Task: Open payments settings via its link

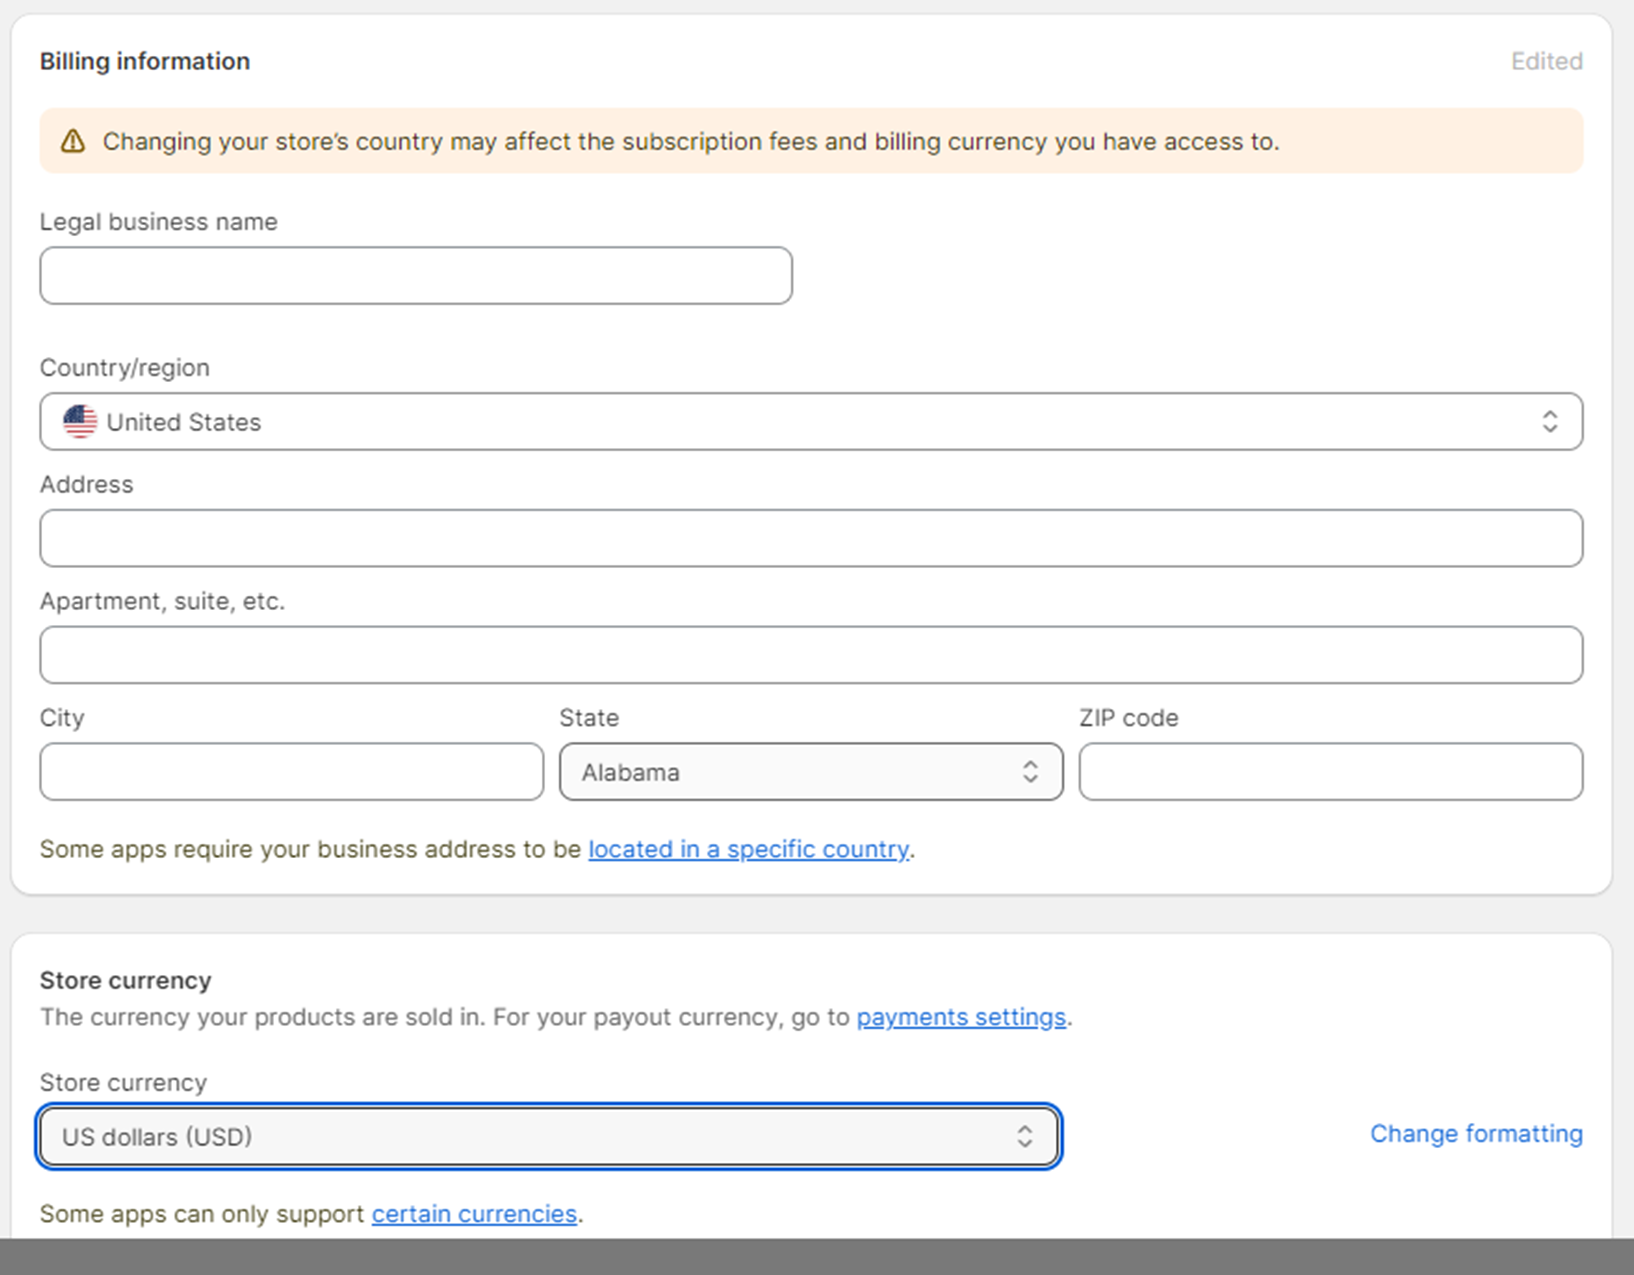Action: pos(960,1016)
